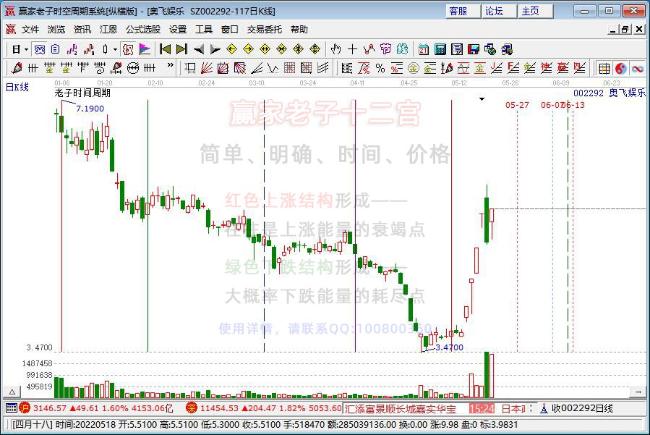
Task: Click the infinity loop icon
Action: click(x=638, y=68)
